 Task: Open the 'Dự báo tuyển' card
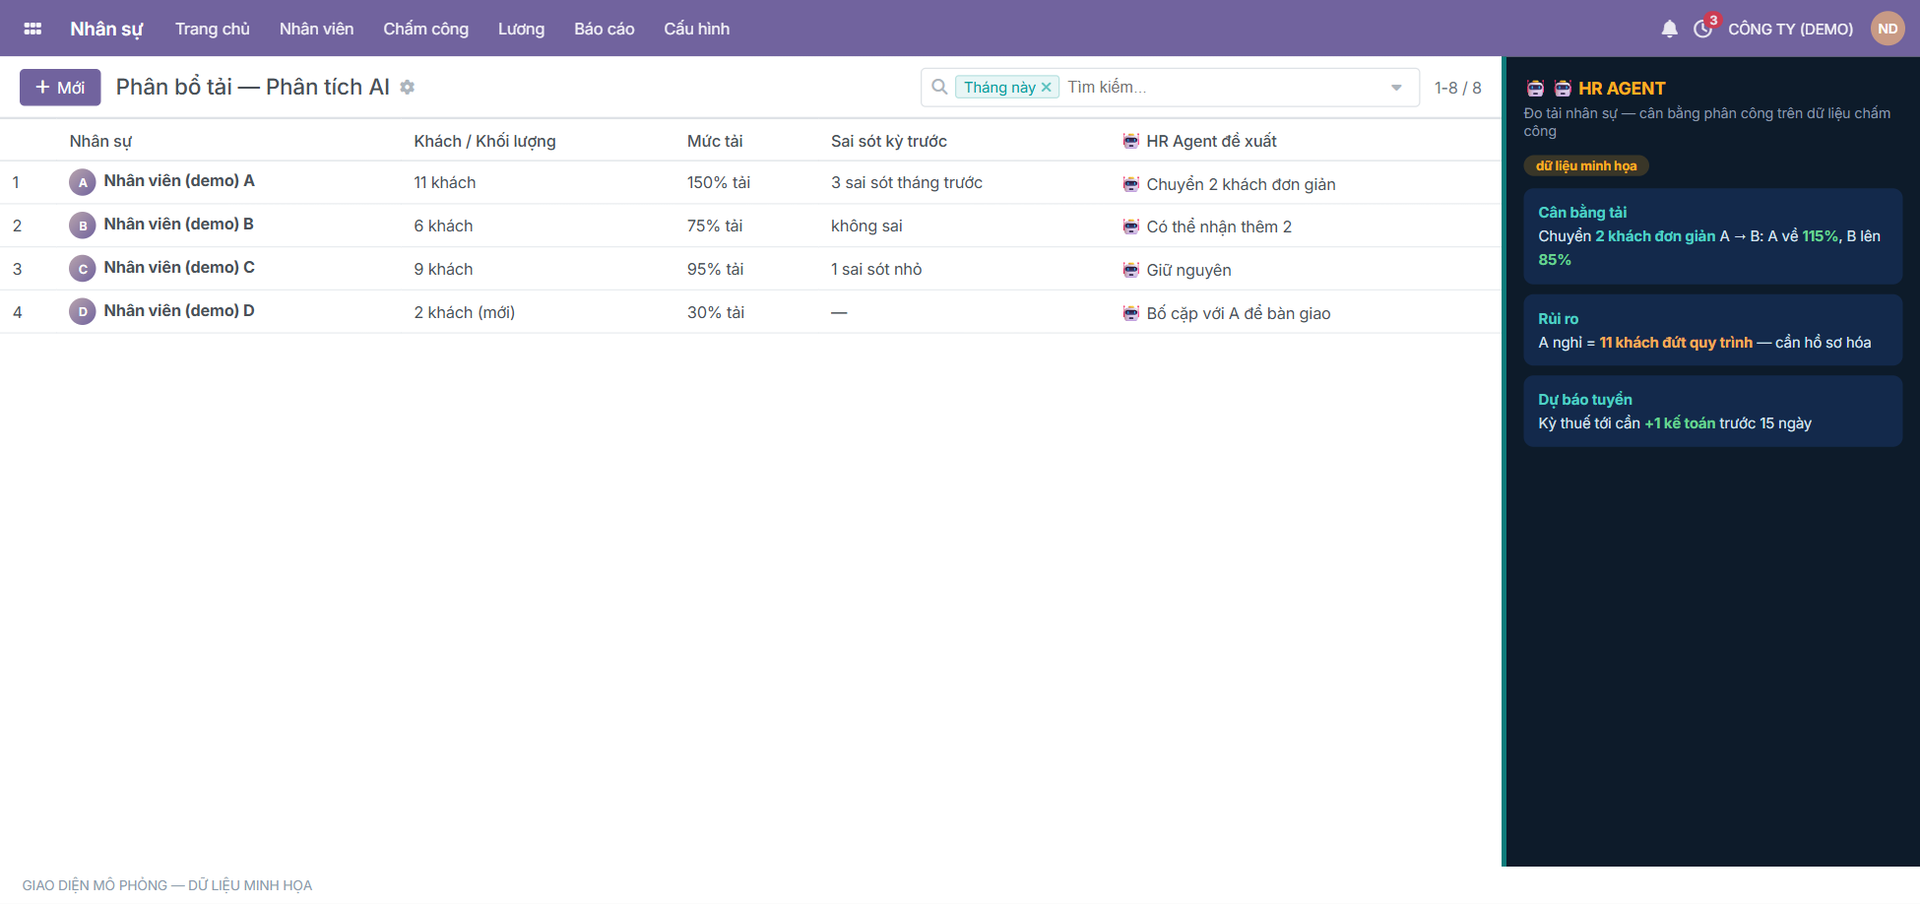(x=1712, y=411)
